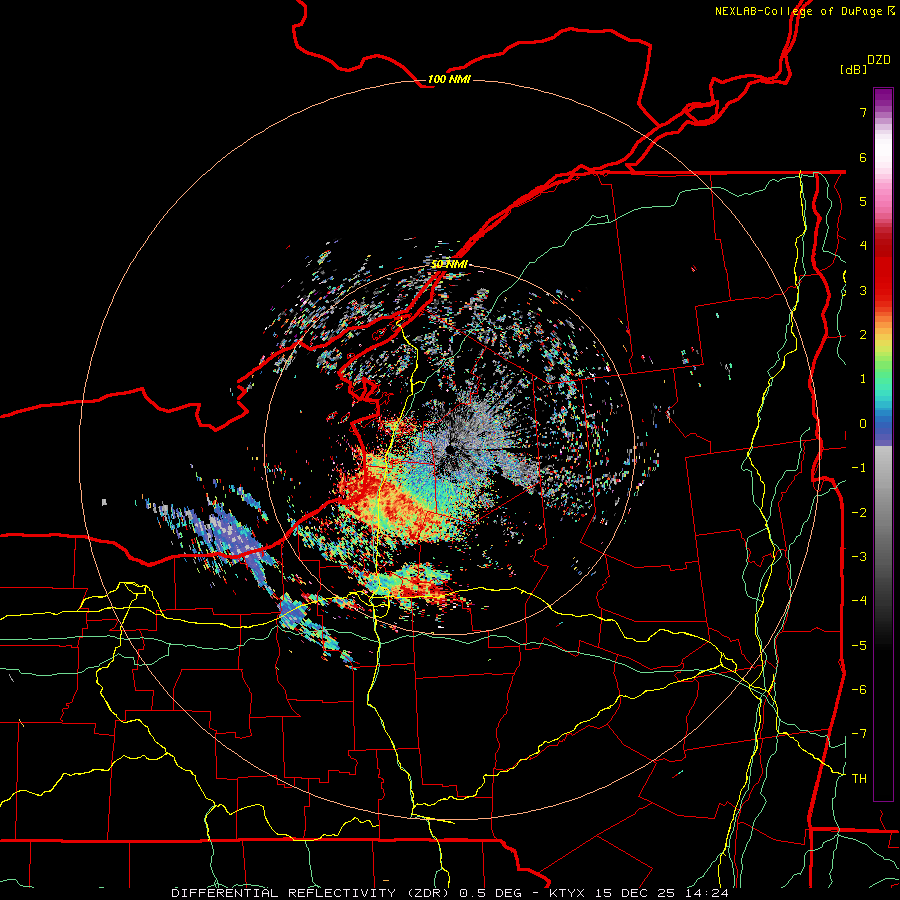Select the 1 dB scale label

[x=863, y=379]
